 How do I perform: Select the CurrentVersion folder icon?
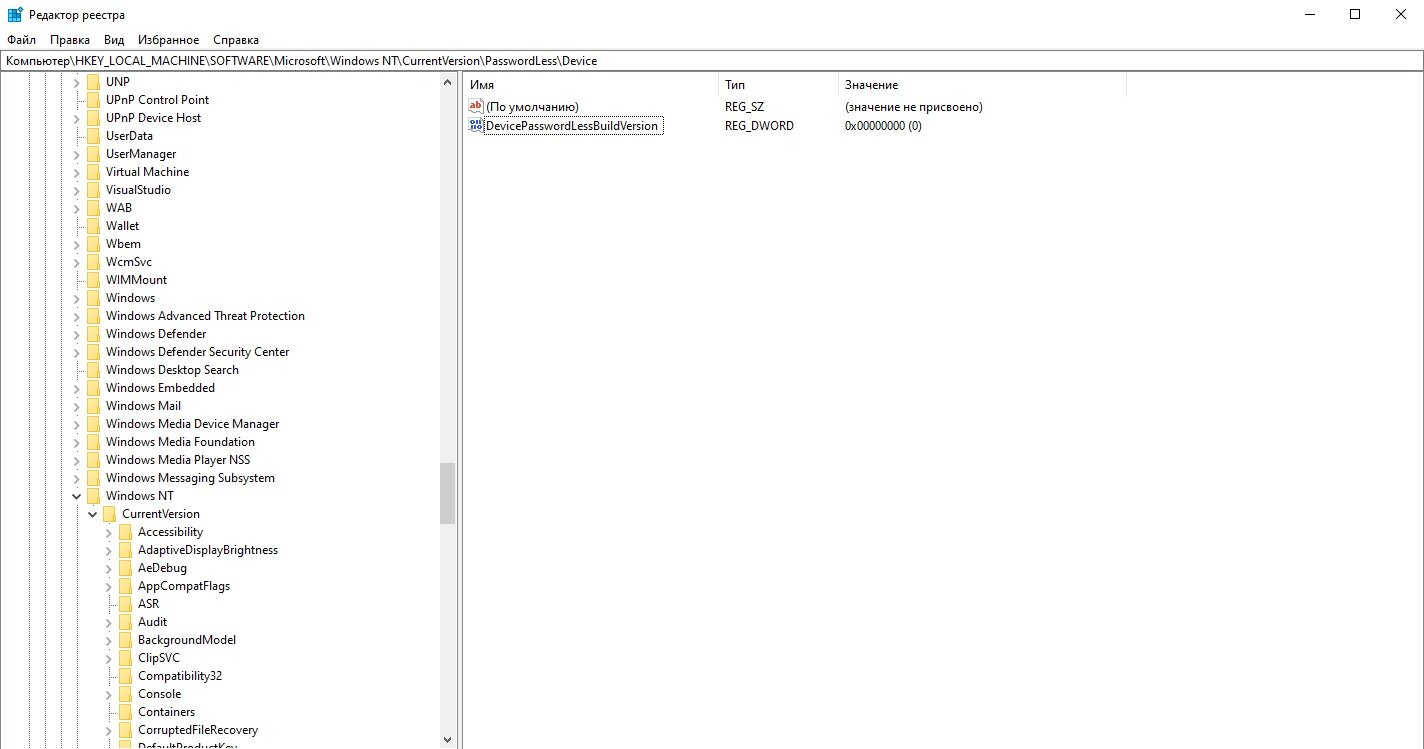(110, 514)
